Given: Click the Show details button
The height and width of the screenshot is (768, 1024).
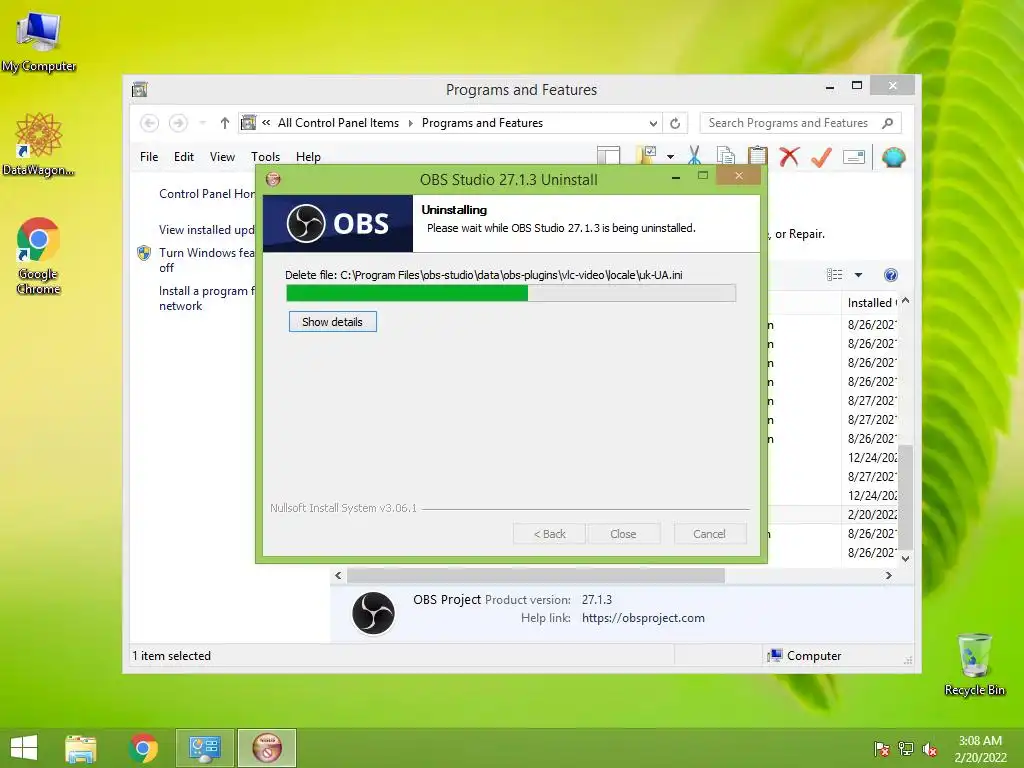Looking at the screenshot, I should click(332, 322).
